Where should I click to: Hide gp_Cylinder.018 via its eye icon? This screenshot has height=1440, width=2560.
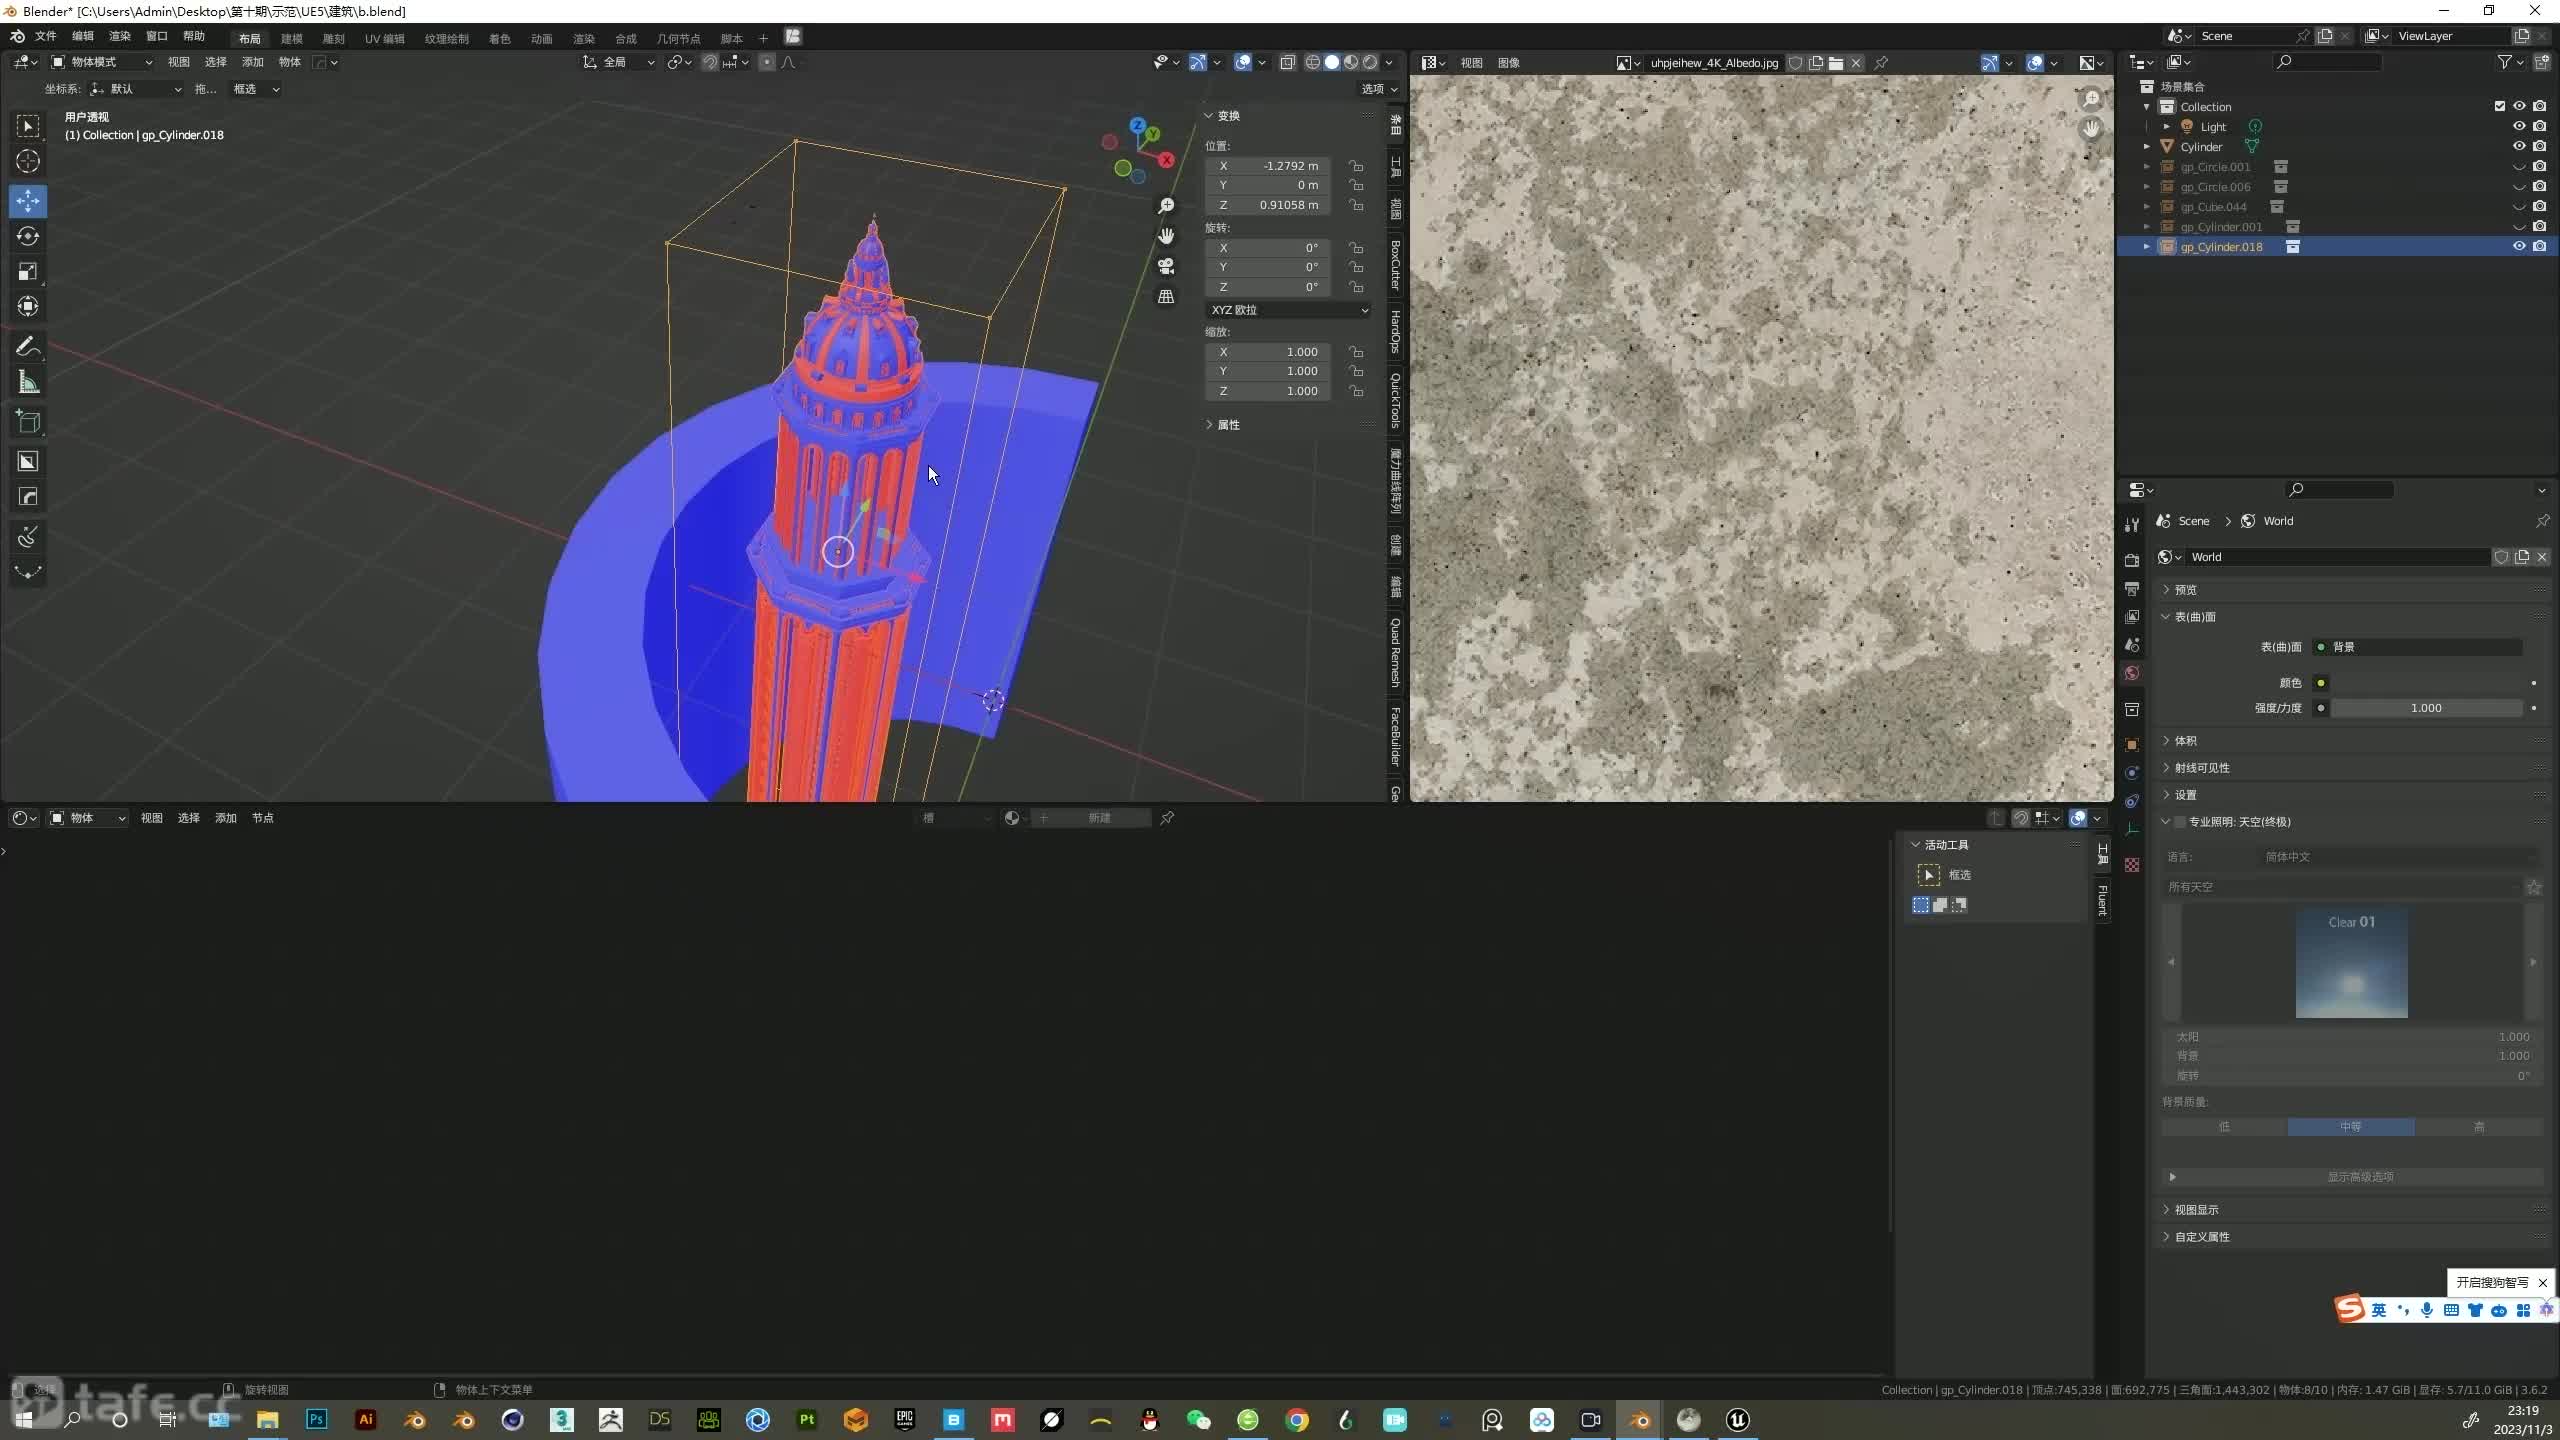[2519, 246]
